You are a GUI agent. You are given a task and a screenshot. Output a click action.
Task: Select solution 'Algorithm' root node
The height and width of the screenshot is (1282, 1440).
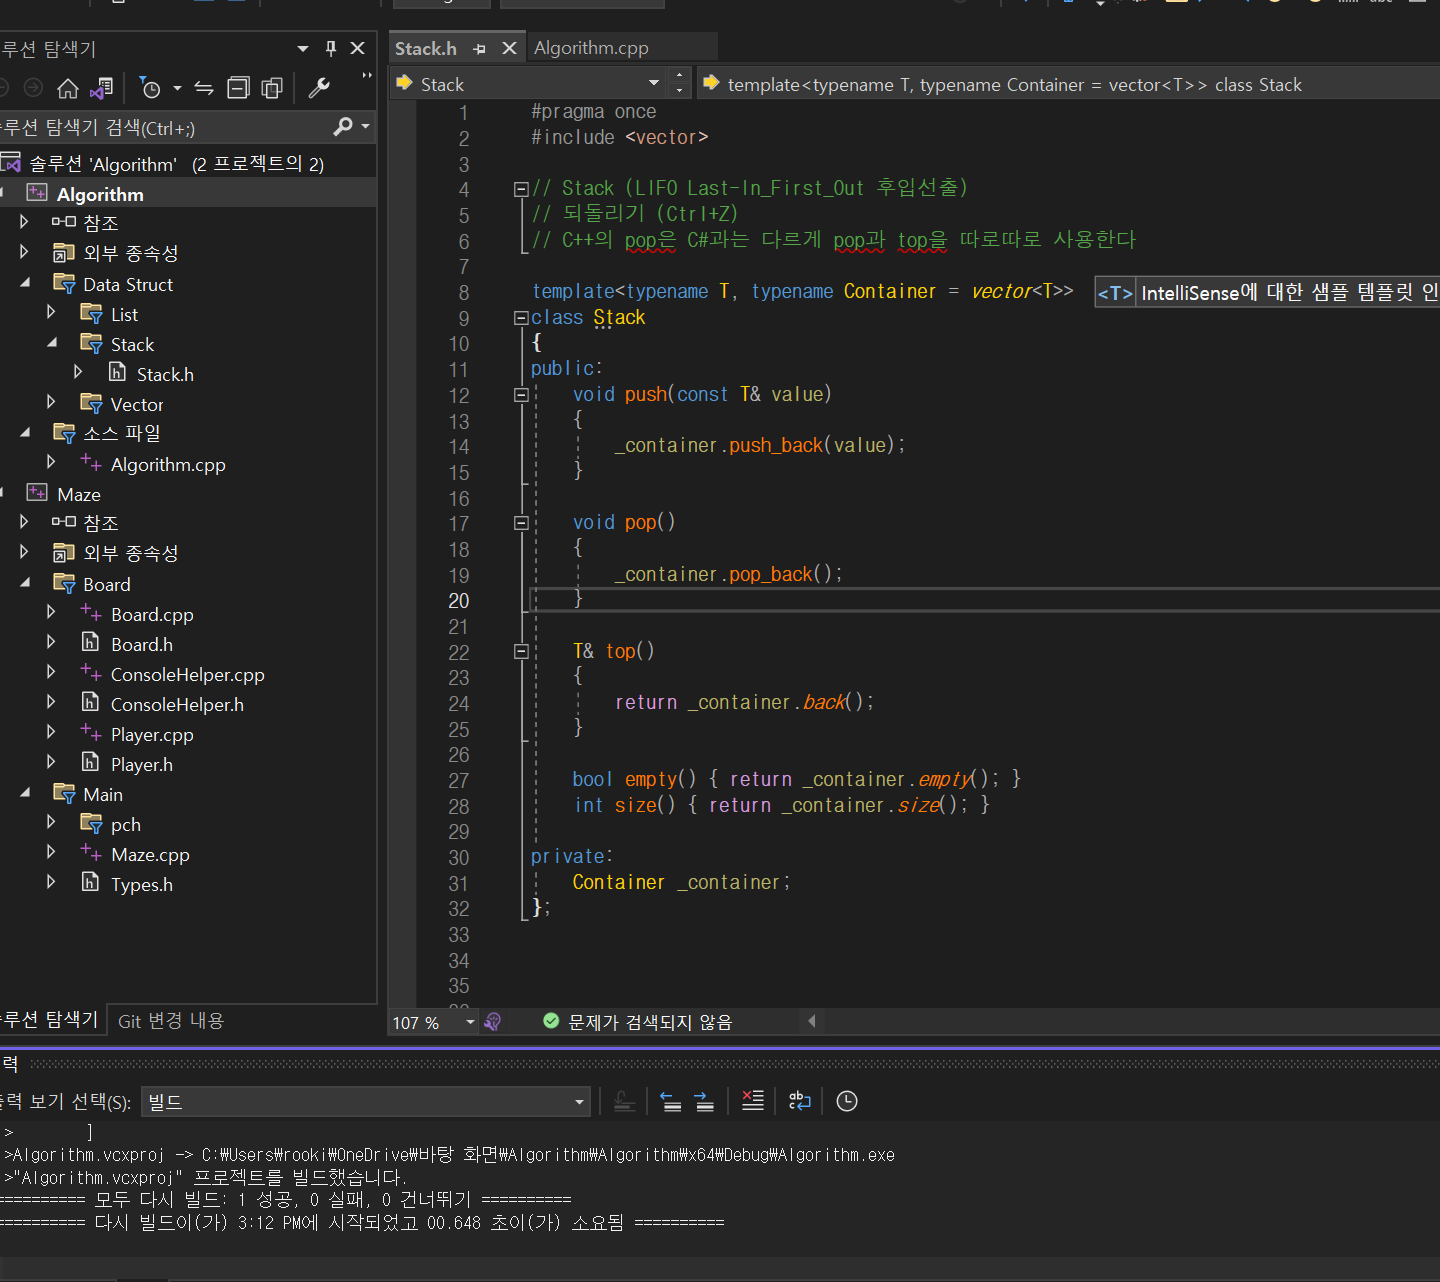pyautogui.click(x=176, y=163)
